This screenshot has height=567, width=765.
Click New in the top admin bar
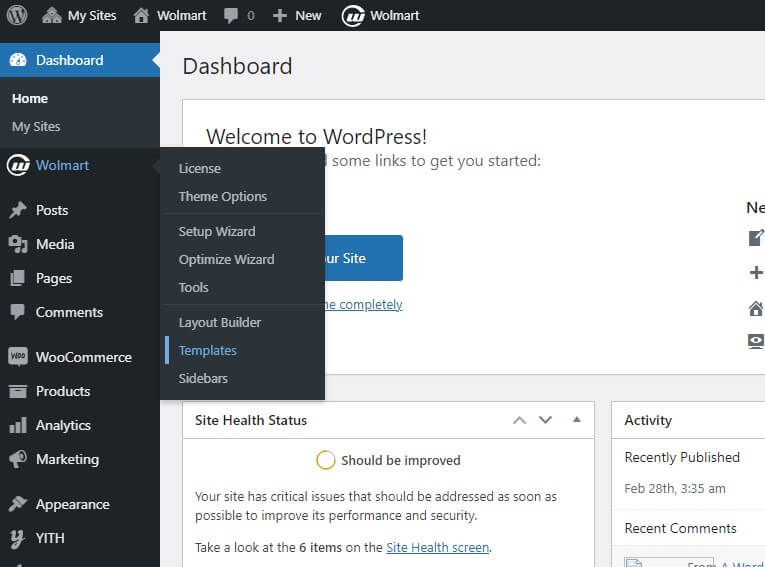[x=297, y=15]
